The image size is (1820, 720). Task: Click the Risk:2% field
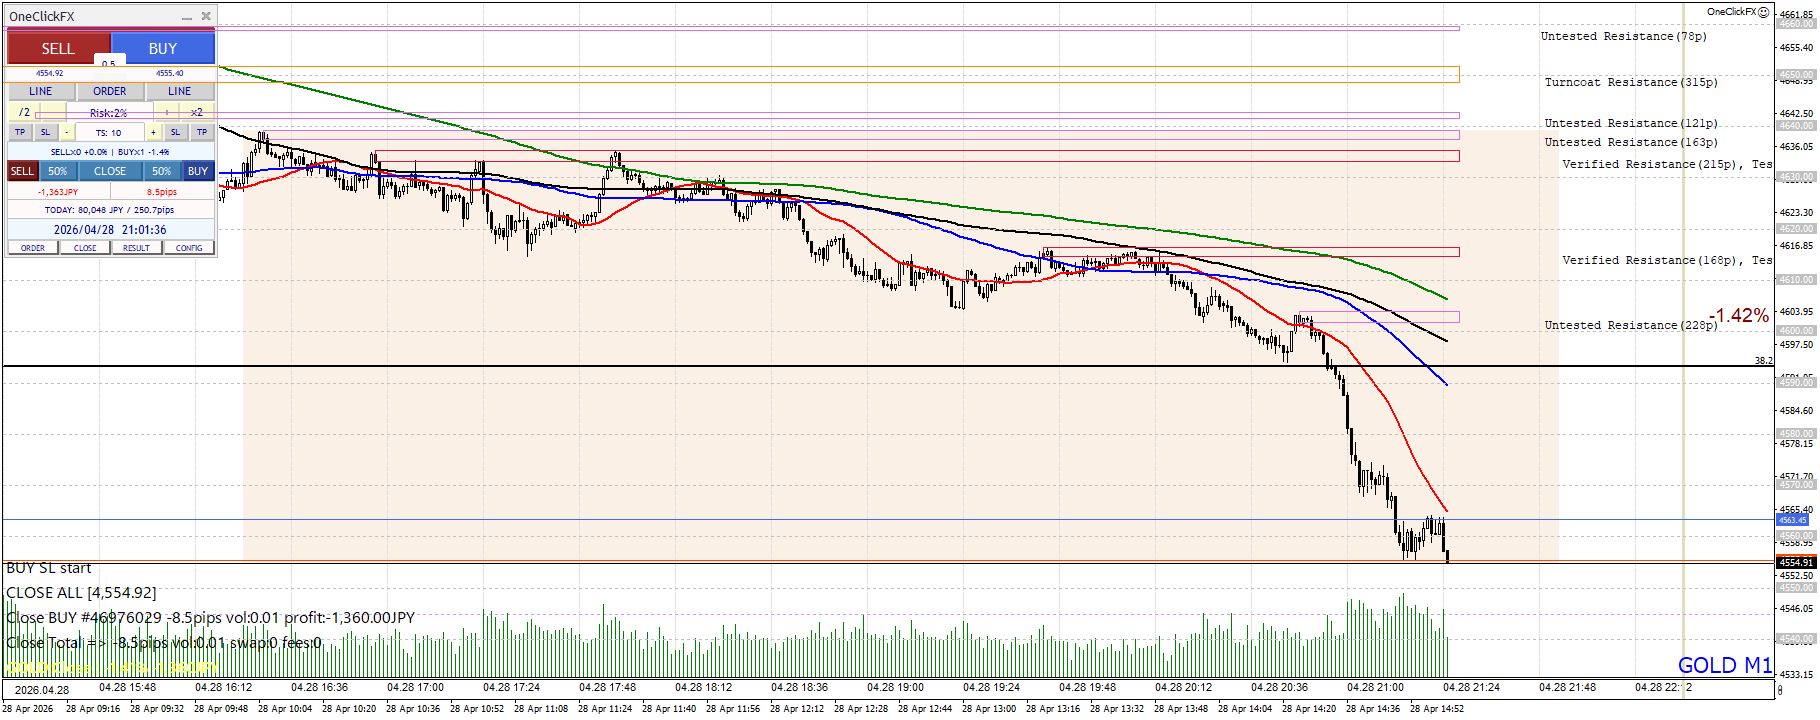108,113
